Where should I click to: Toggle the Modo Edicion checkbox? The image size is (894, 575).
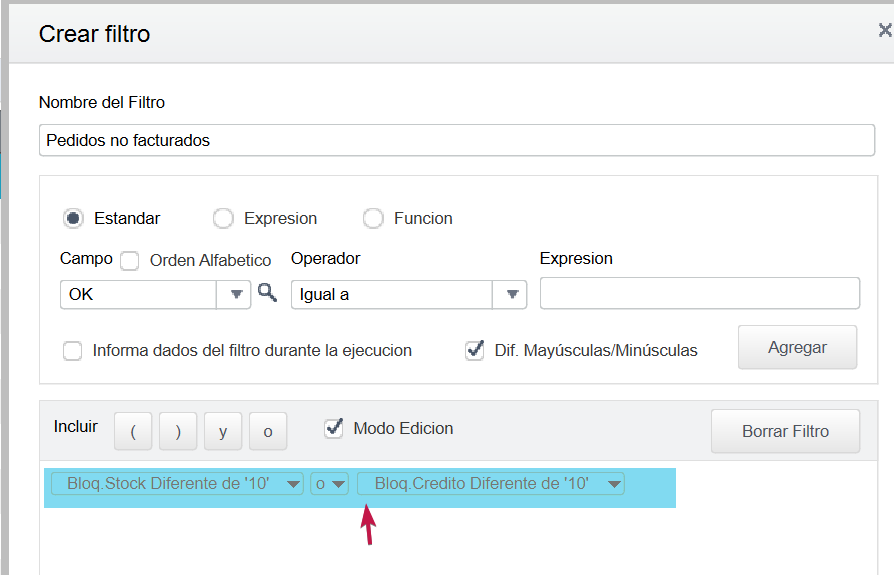pos(334,428)
